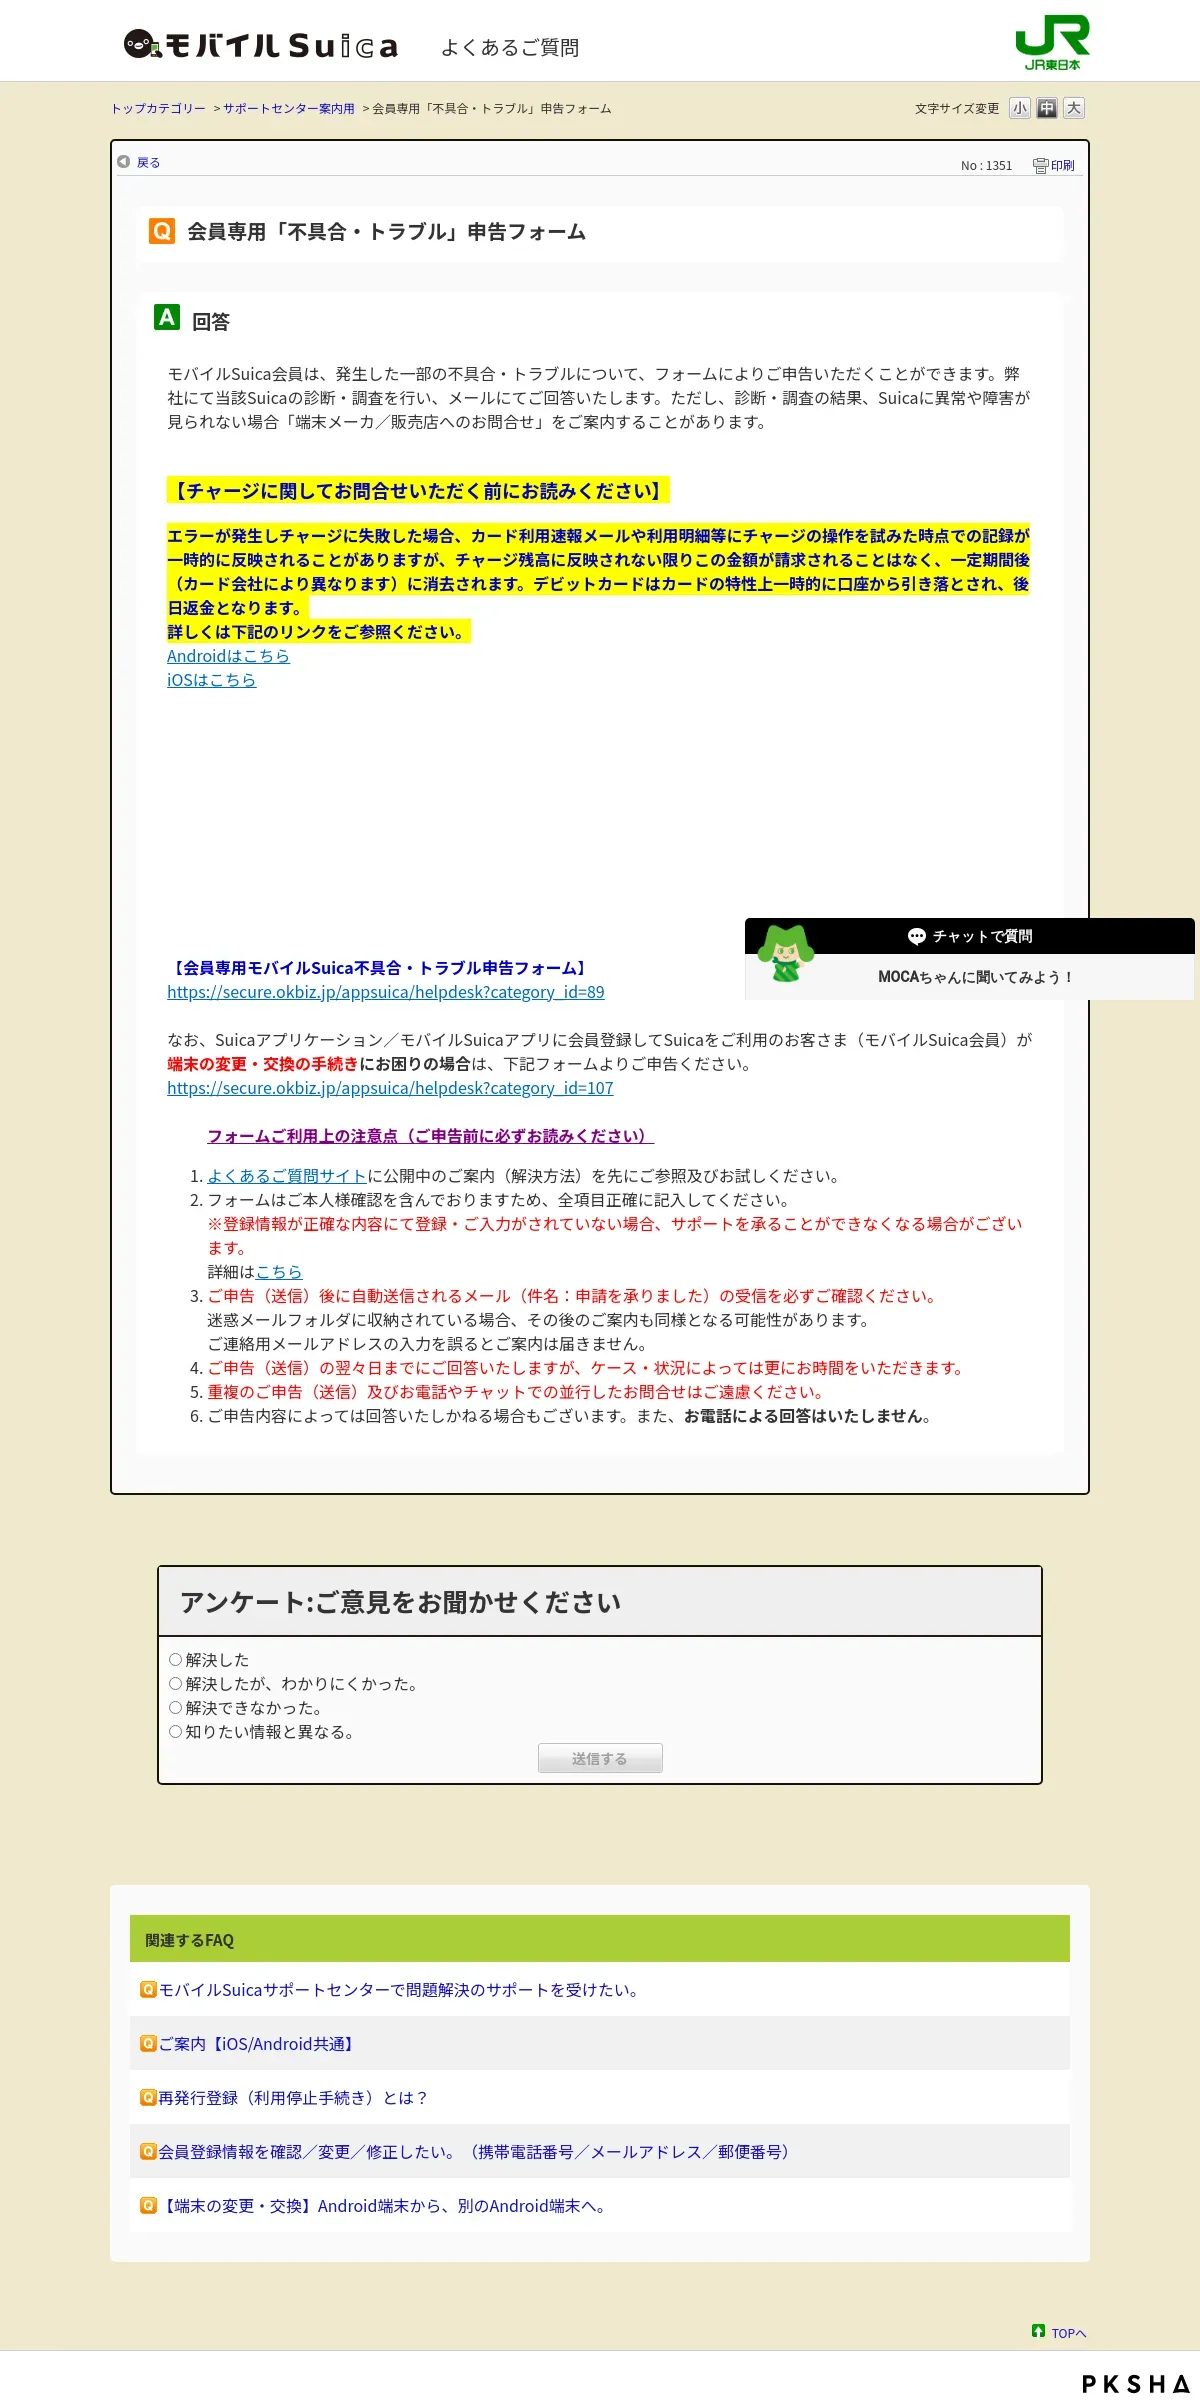Go to サポートセンター案内用 breadcrumb

288,108
